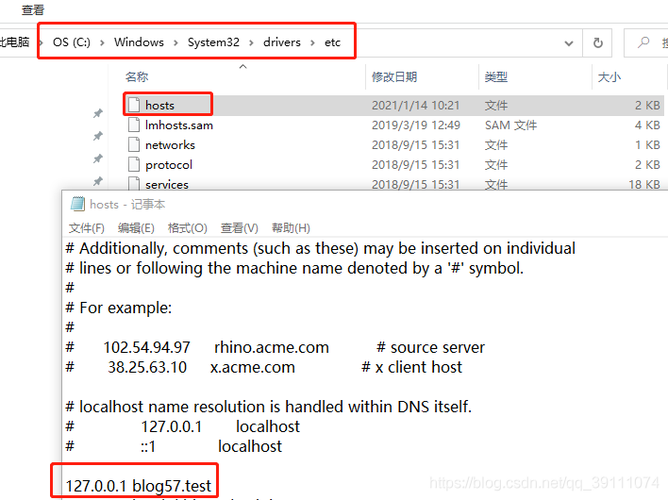668x500 pixels.
Task: Click the 查看 tab in Explorer ribbon
Action: (x=33, y=9)
